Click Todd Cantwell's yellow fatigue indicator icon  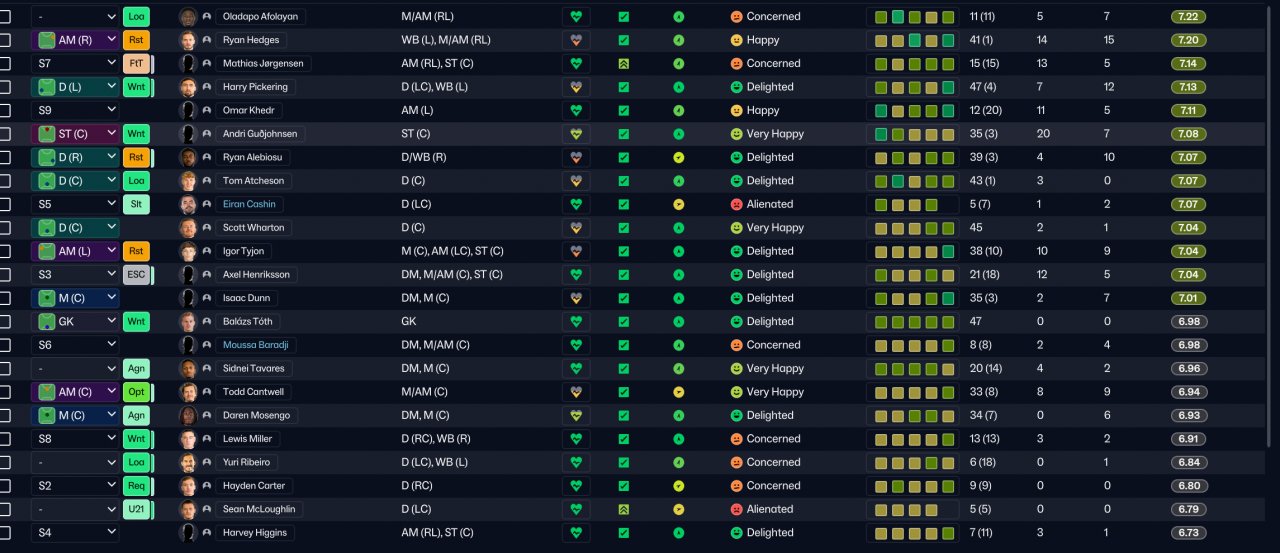coord(679,392)
